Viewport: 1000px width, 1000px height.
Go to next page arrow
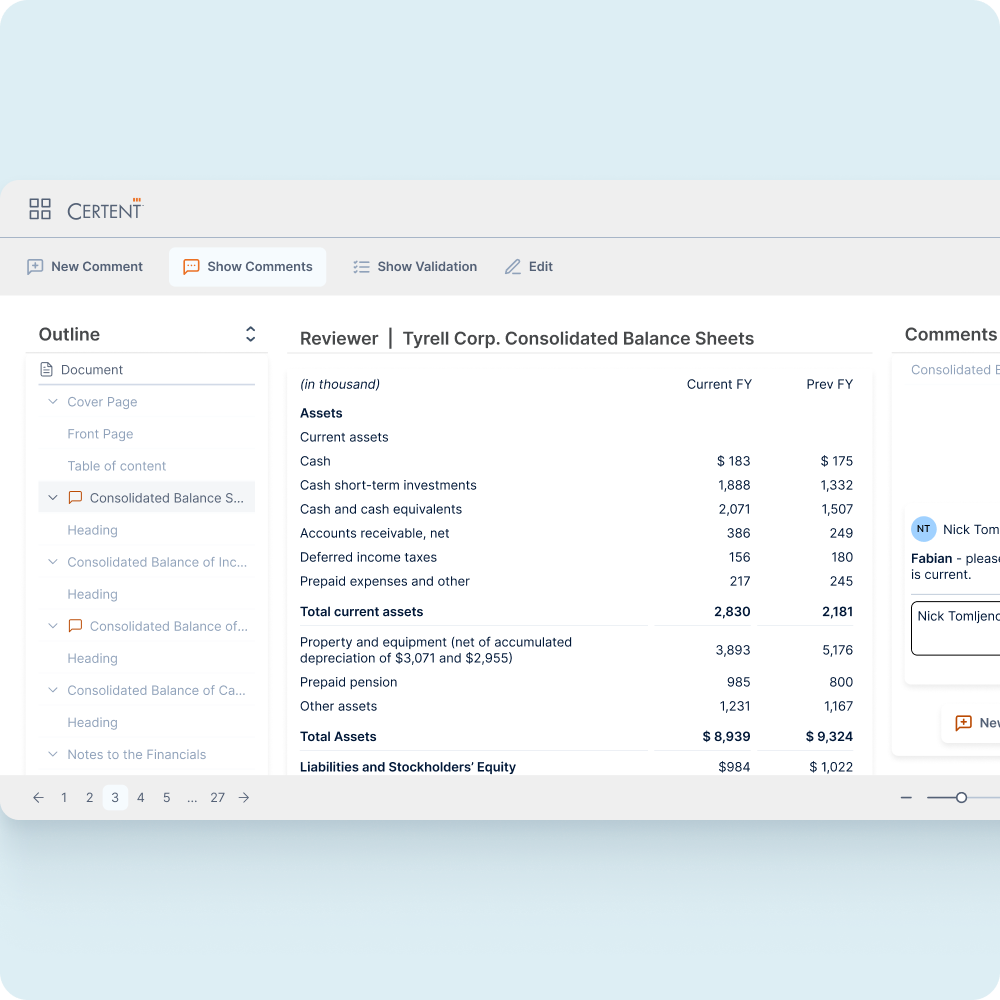click(244, 798)
